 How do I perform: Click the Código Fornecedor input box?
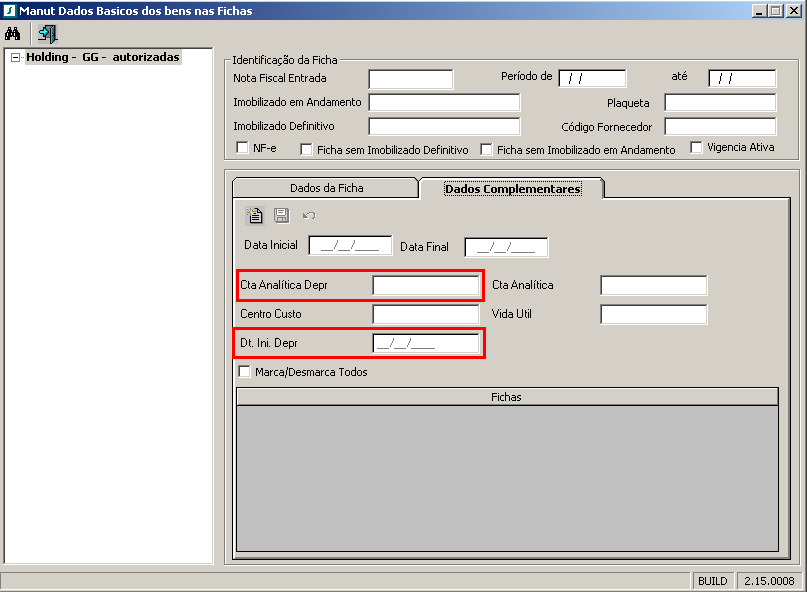[x=720, y=126]
